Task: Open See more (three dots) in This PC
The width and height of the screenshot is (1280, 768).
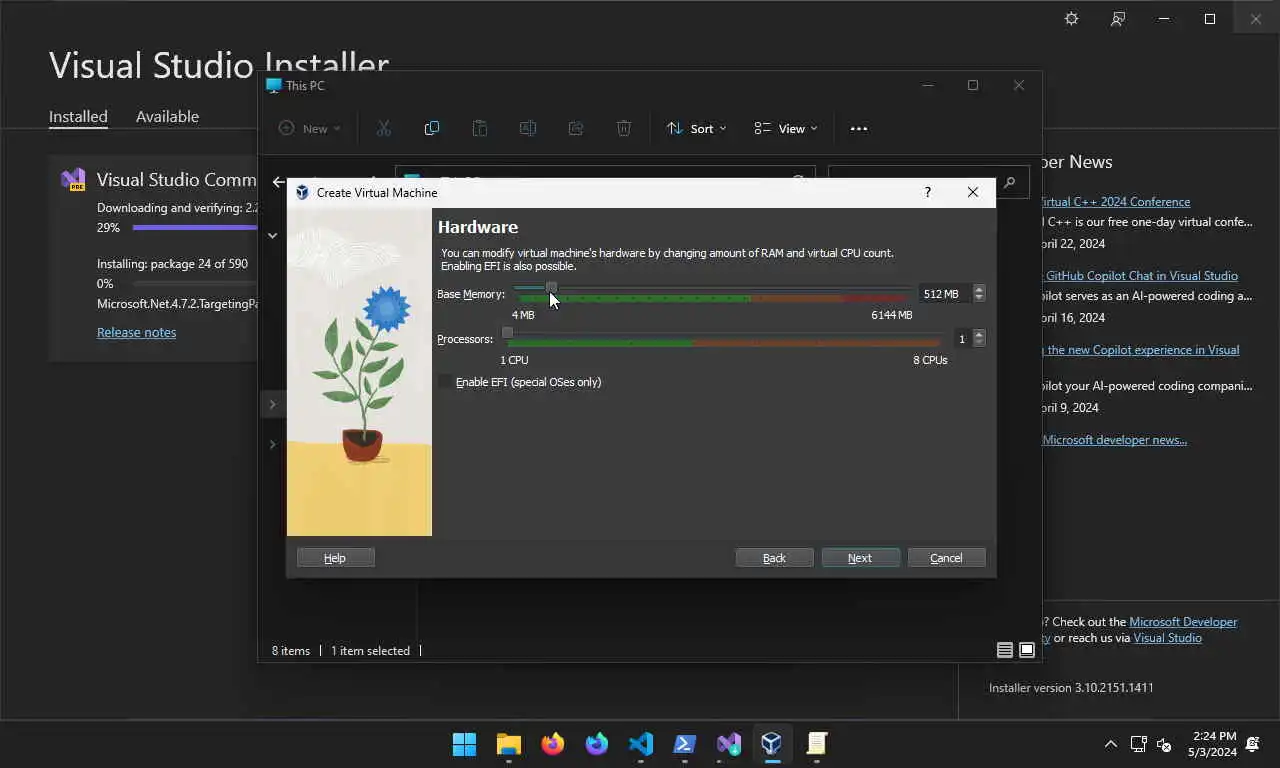Action: click(859, 128)
